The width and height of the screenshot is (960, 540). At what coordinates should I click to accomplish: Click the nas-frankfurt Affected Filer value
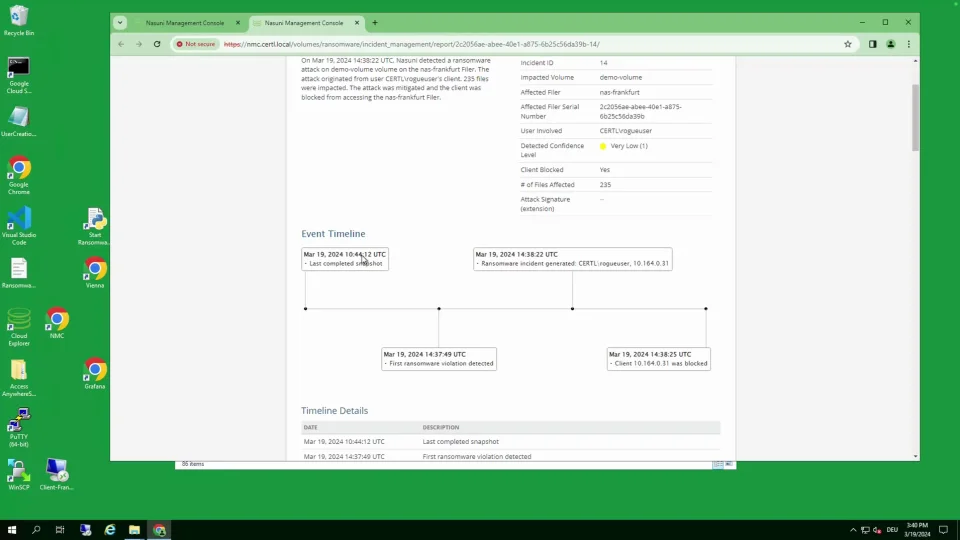pos(619,92)
